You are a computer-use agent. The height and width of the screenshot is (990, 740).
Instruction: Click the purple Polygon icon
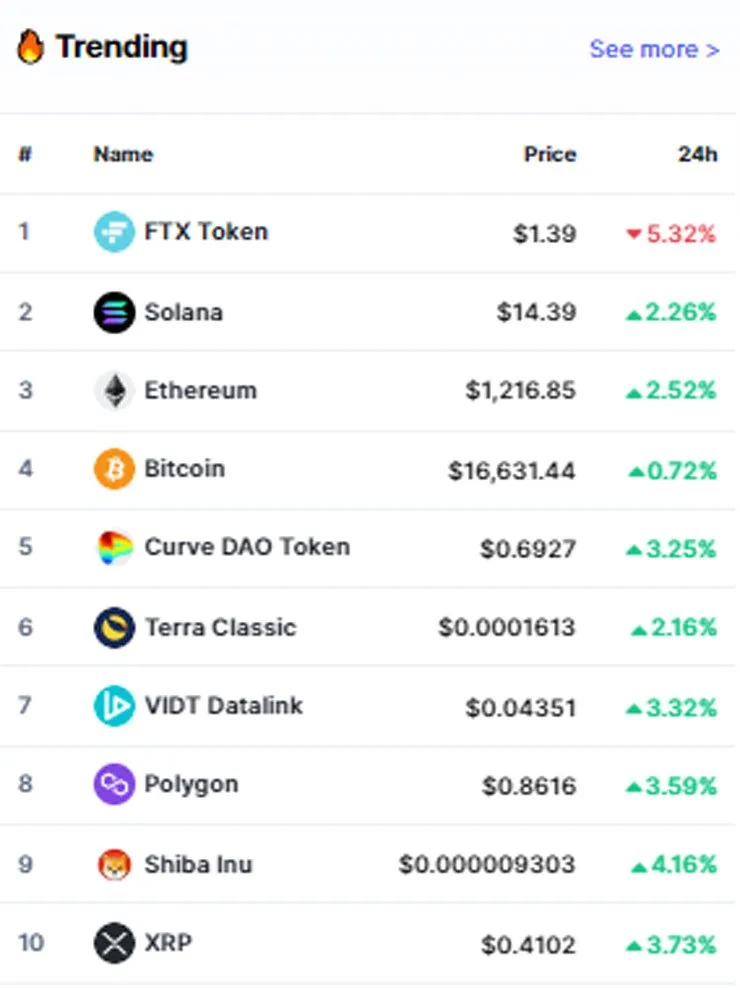point(114,784)
